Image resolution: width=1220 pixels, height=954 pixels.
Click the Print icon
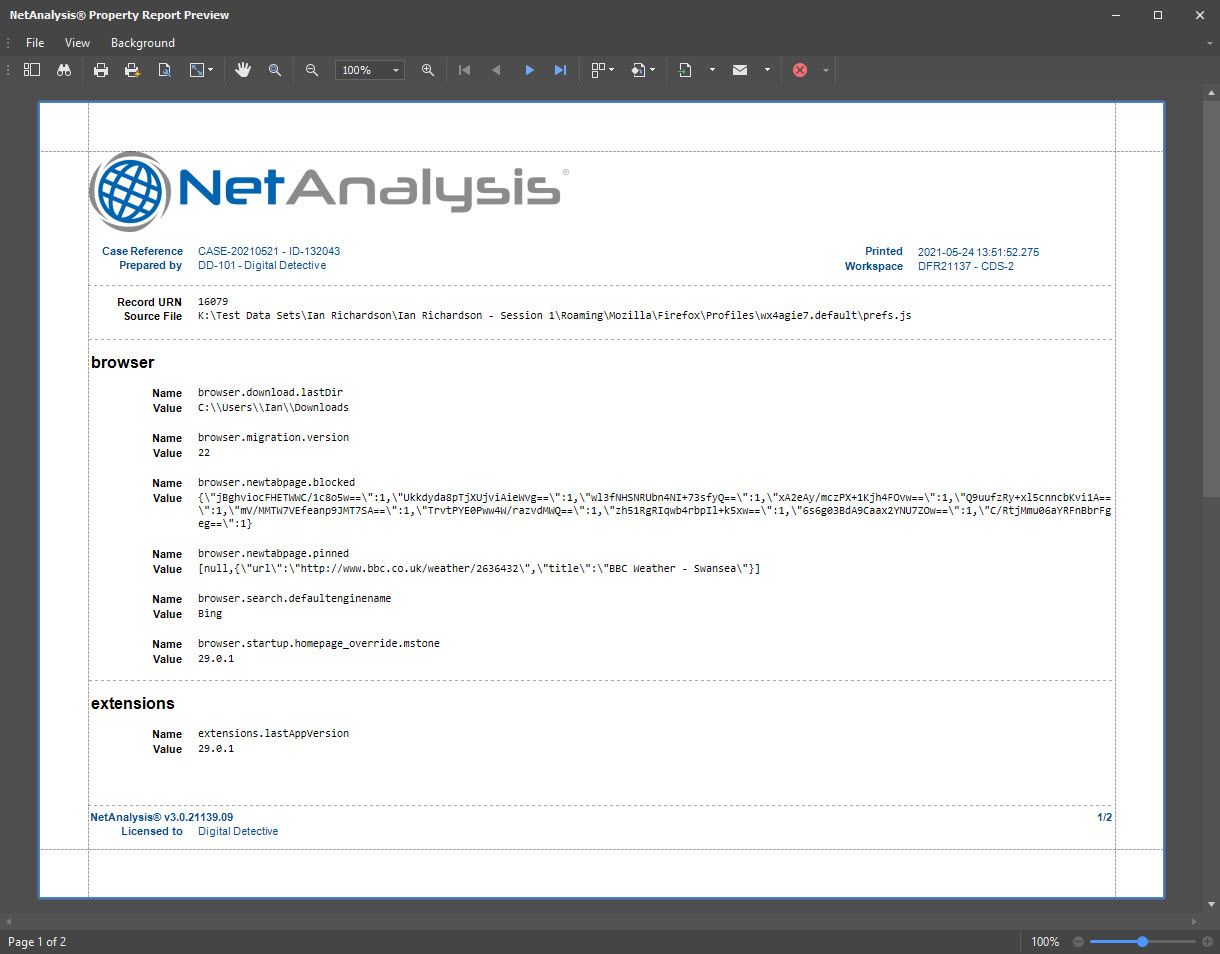click(x=101, y=70)
